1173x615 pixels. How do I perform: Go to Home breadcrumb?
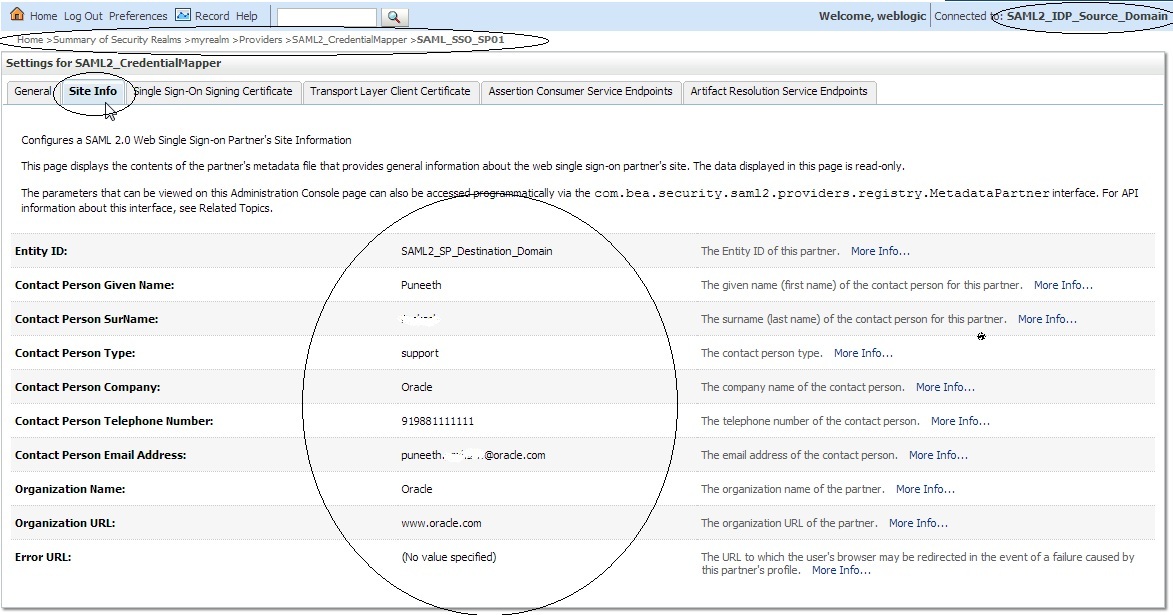[30, 40]
